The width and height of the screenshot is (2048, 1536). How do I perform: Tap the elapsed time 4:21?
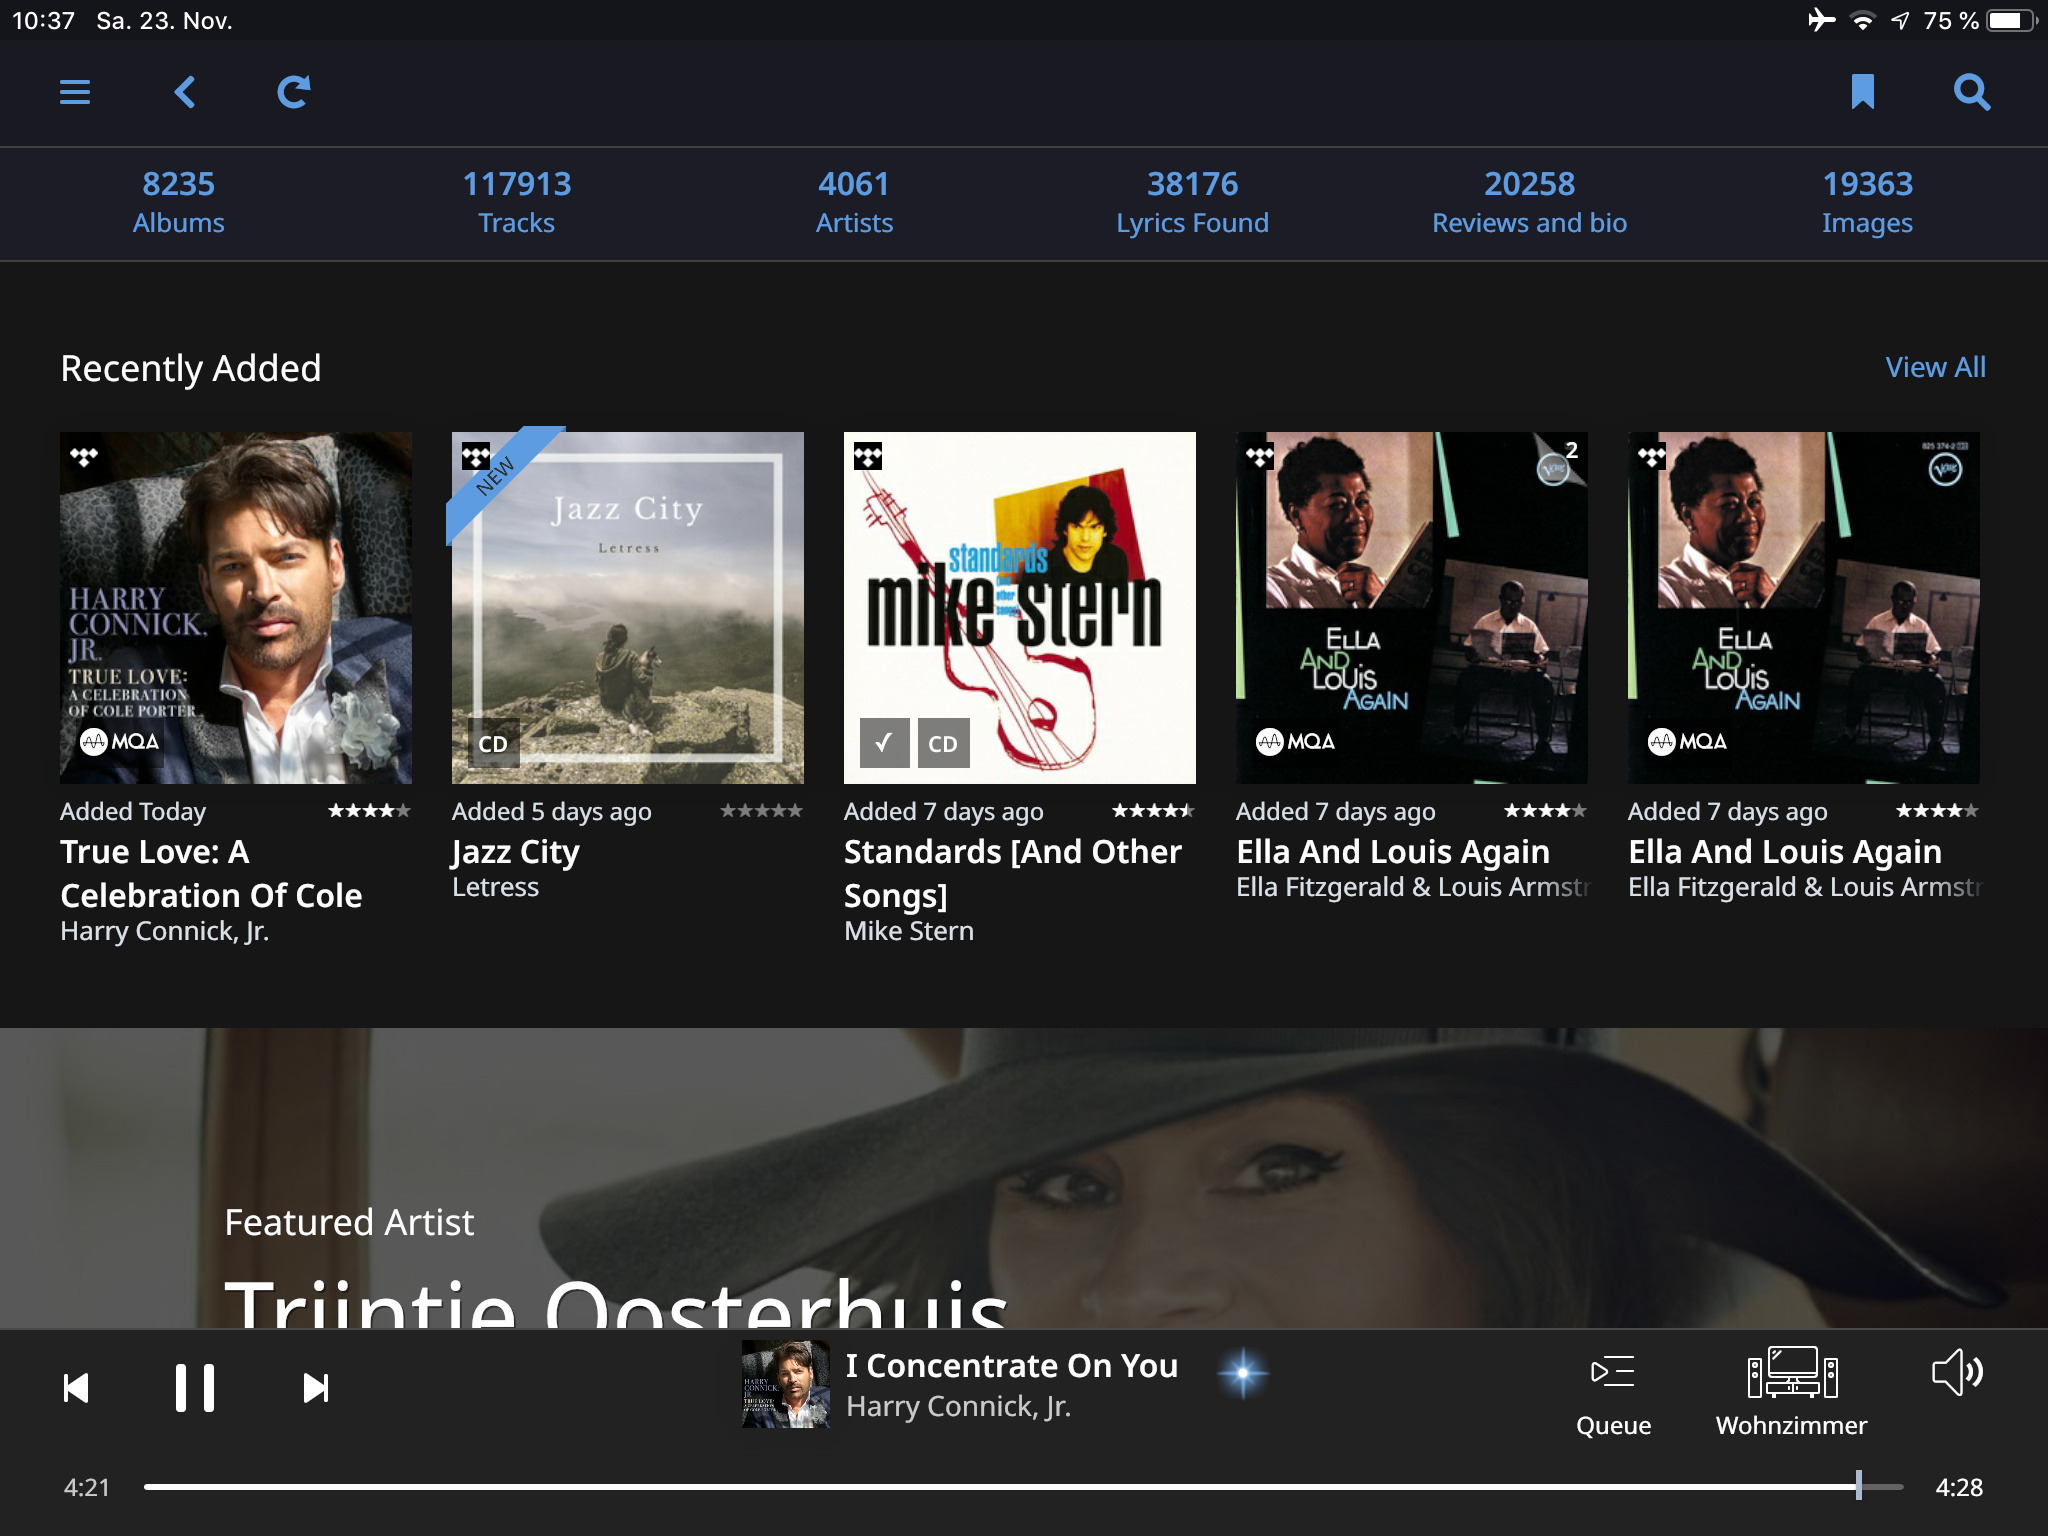click(x=87, y=1487)
